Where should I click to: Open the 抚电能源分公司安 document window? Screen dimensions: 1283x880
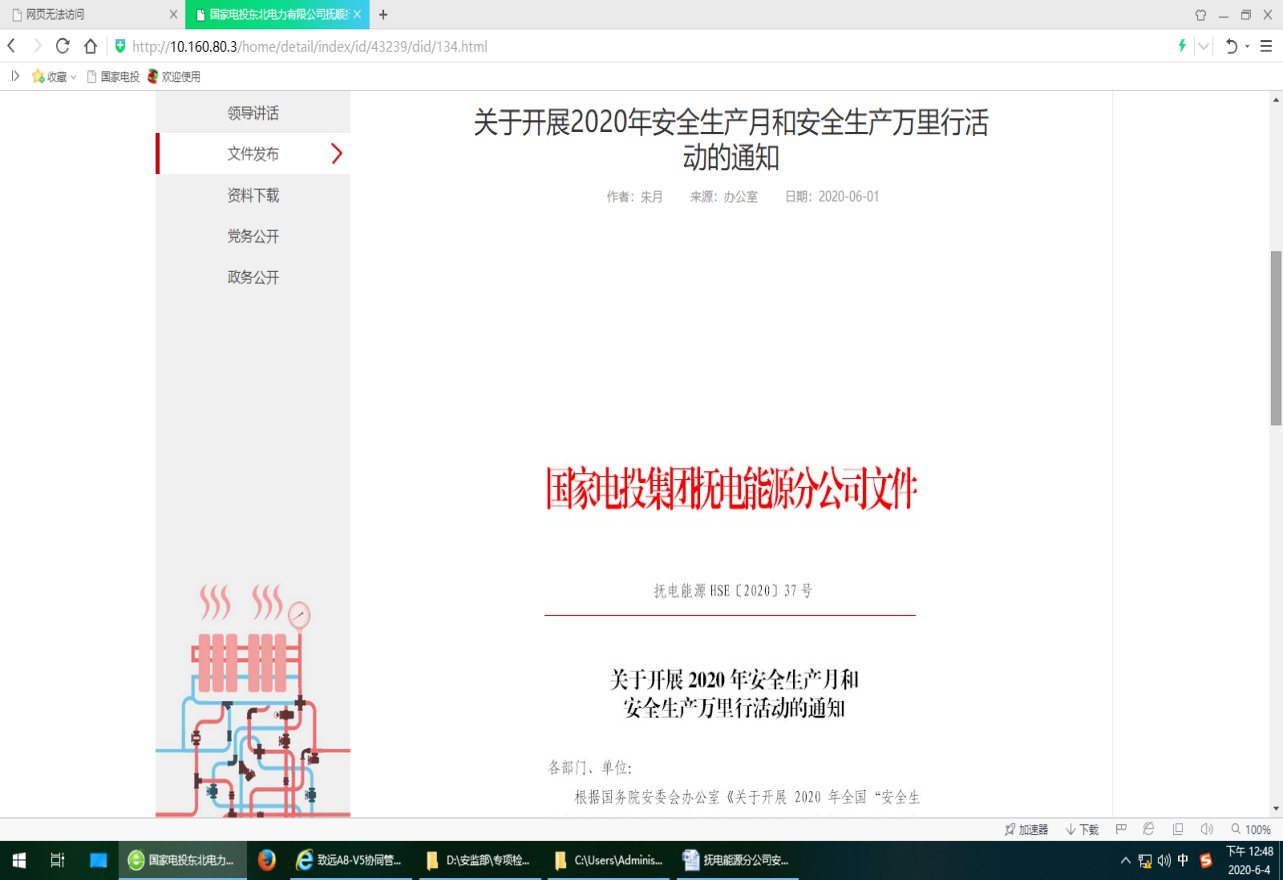click(737, 860)
